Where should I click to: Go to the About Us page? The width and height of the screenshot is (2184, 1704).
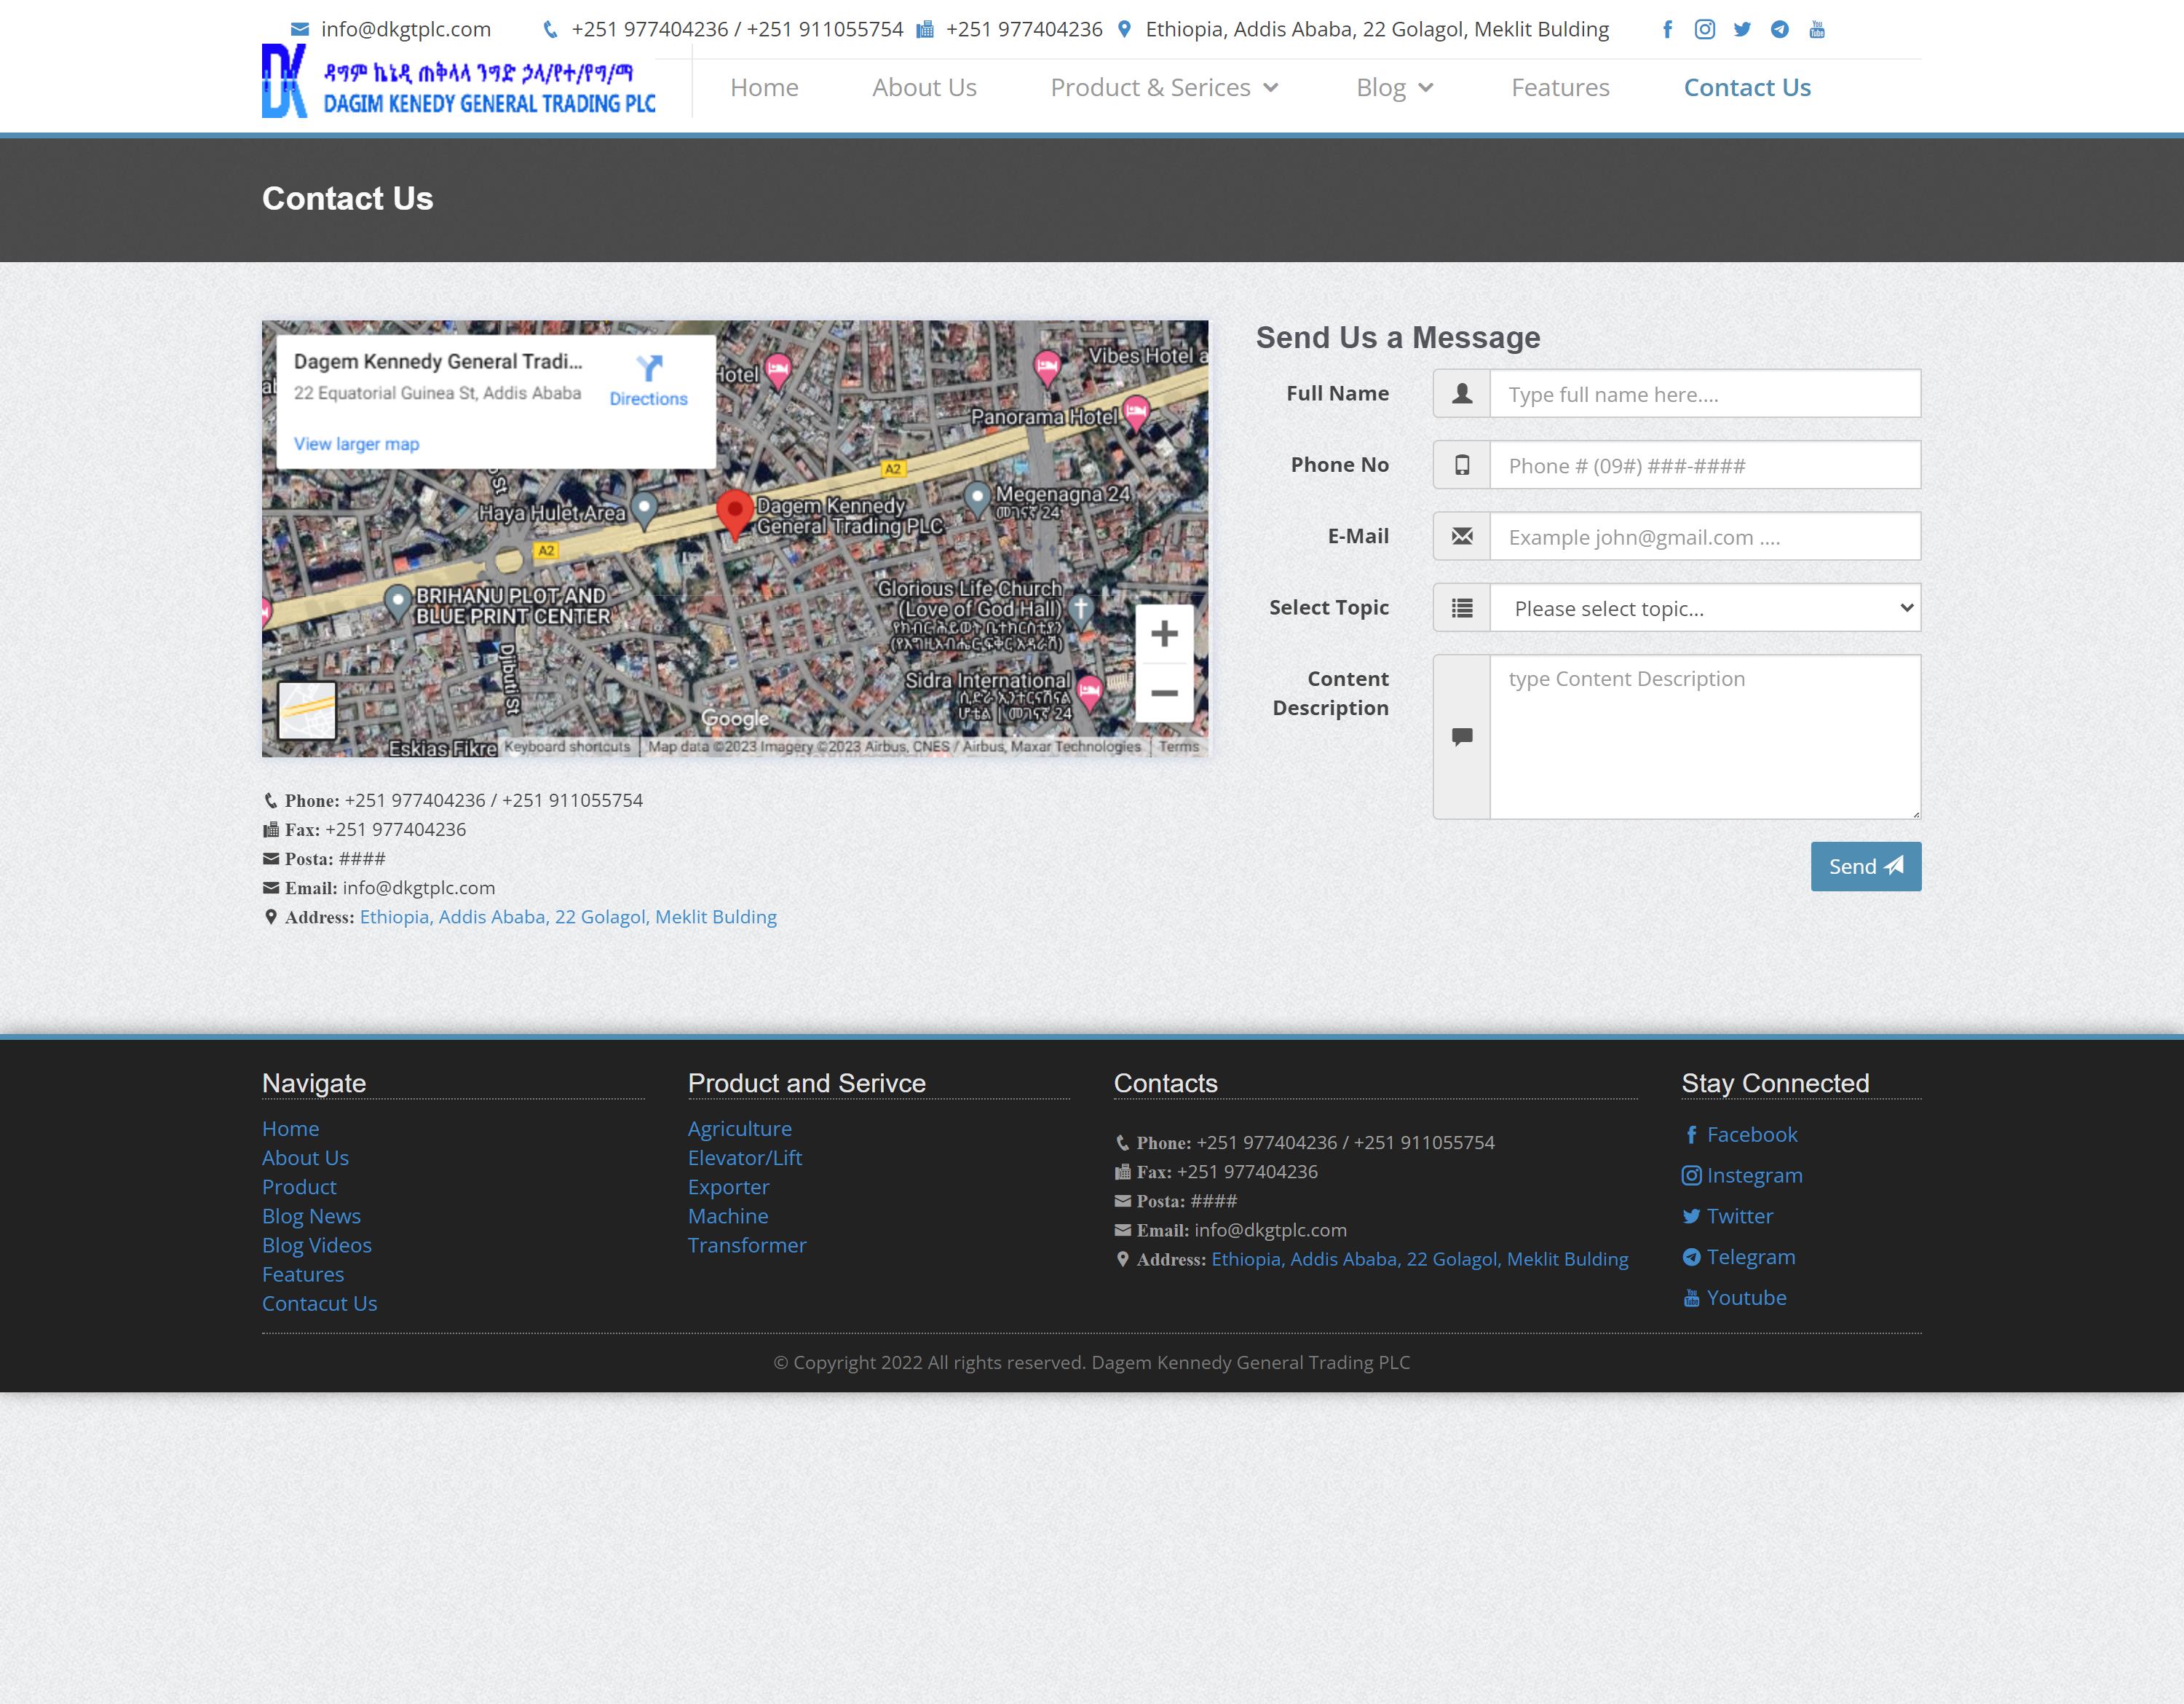924,88
